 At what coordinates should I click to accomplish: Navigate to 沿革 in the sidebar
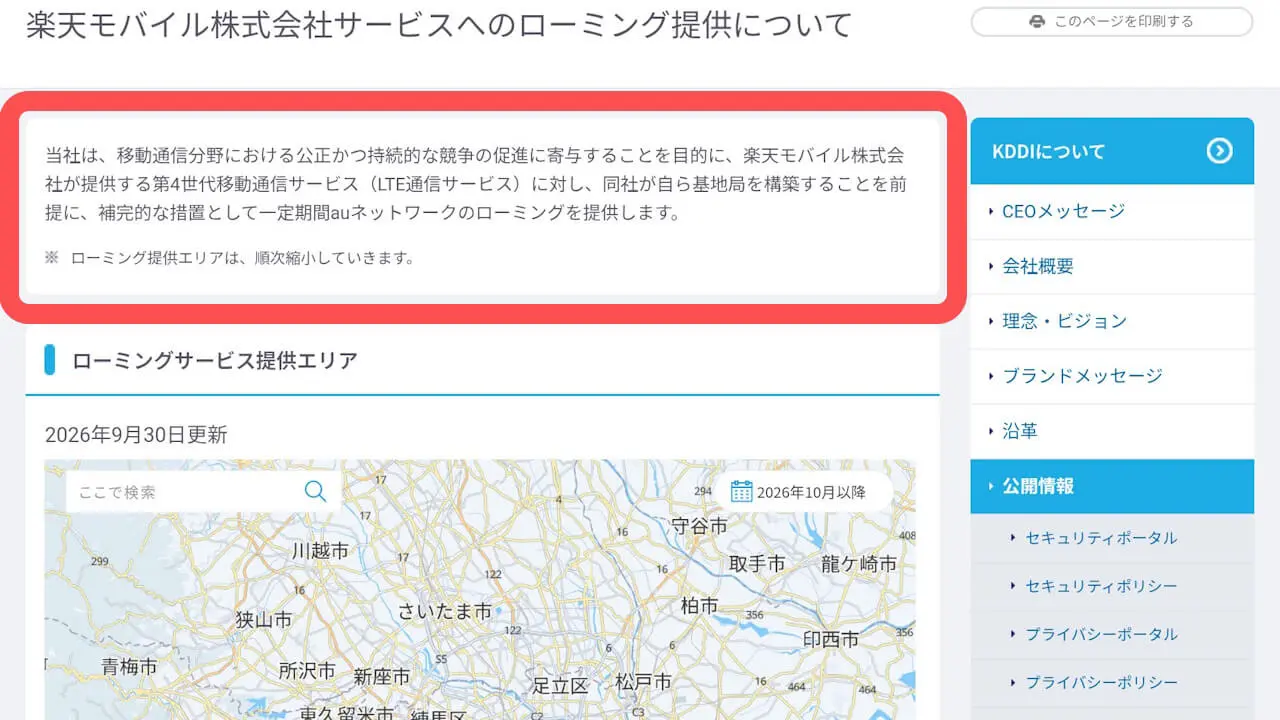point(1112,431)
